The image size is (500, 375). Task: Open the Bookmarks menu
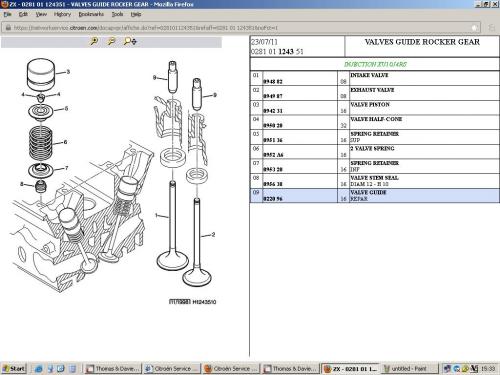[91, 14]
